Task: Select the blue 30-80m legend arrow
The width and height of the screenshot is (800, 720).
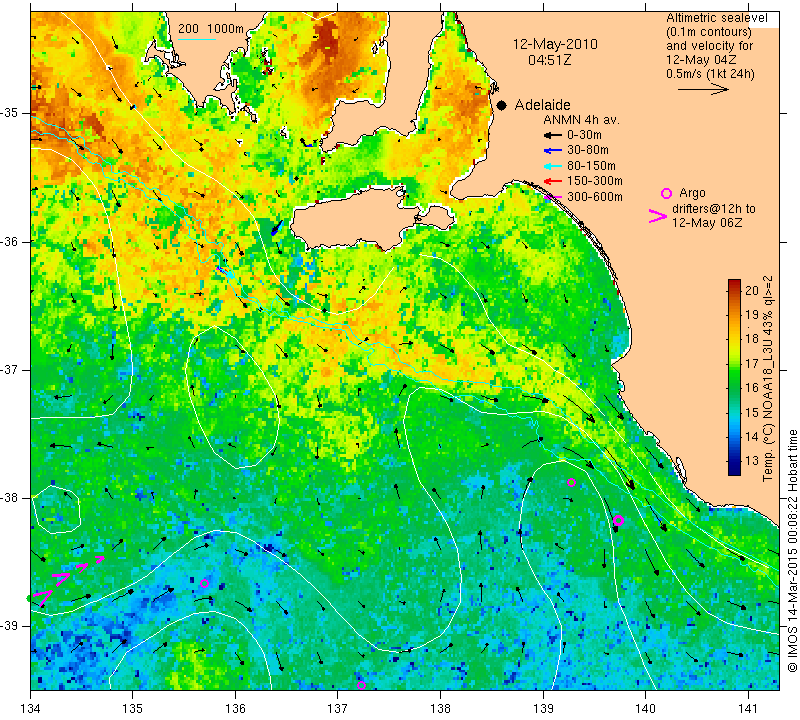Action: pos(552,151)
